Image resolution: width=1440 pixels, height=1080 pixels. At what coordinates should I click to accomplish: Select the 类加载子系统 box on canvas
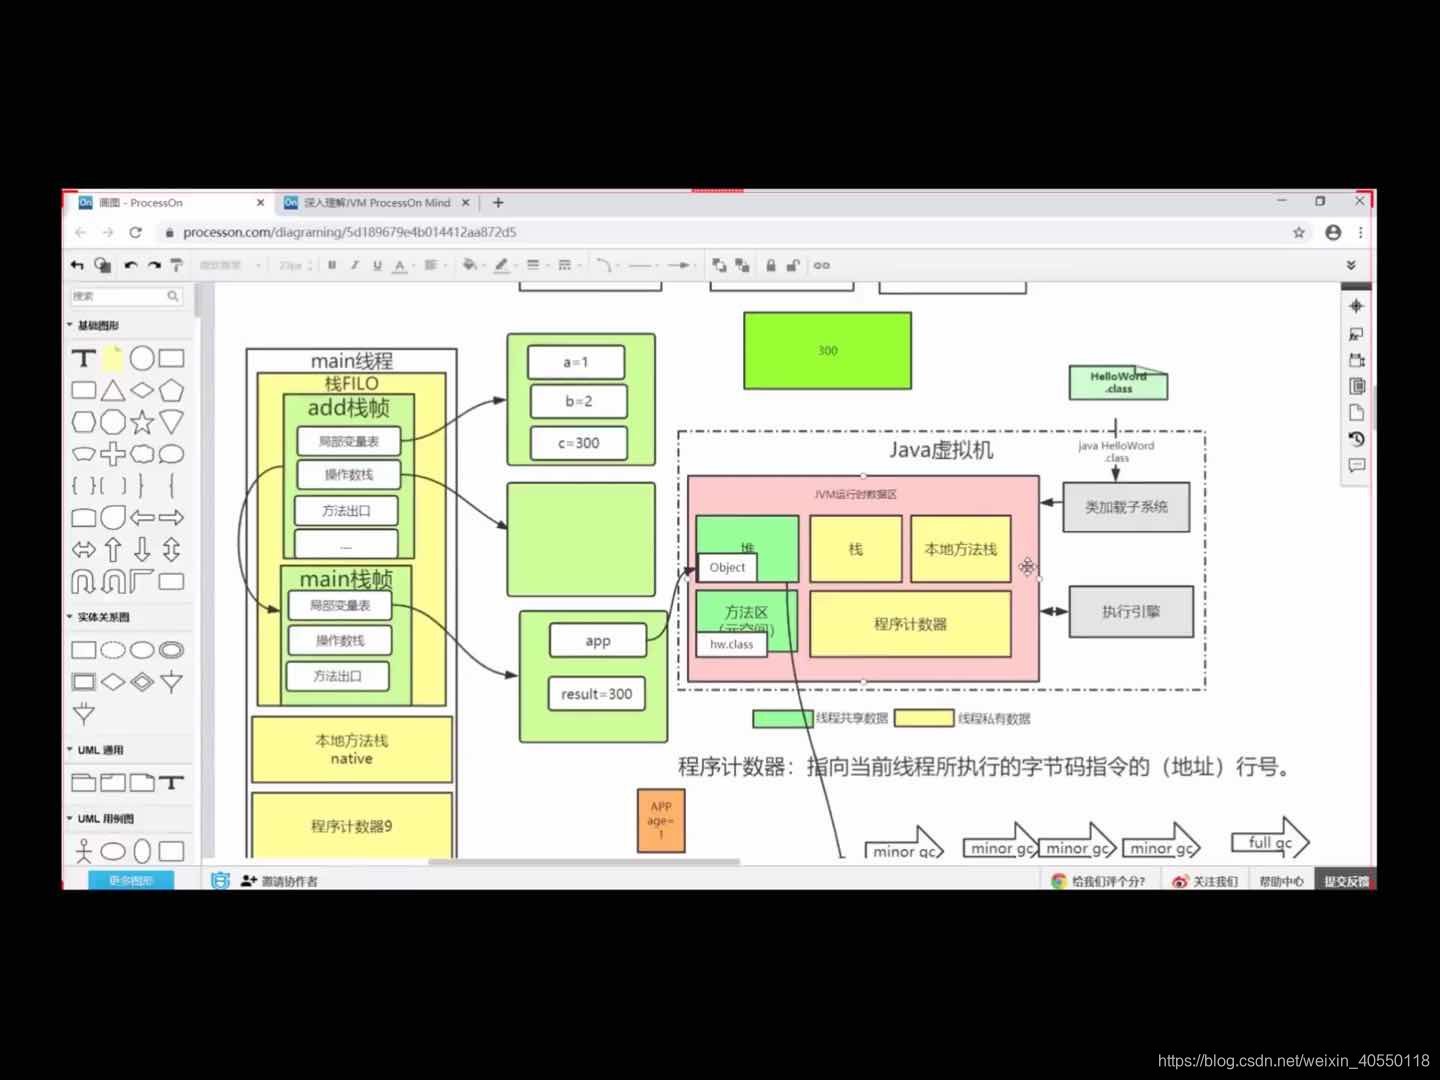click(1126, 507)
